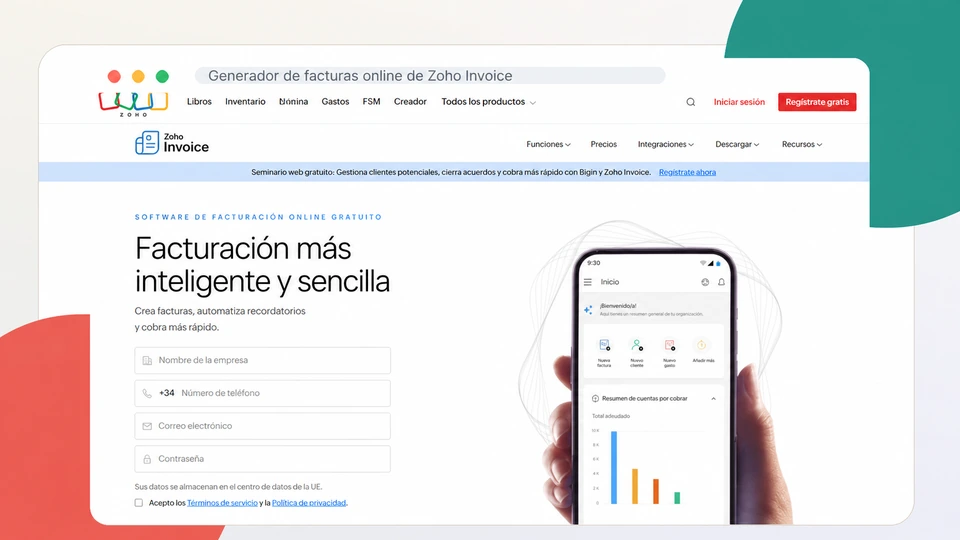Image resolution: width=960 pixels, height=540 pixels.
Task: Focus the Nombre de la empresa field
Action: pyautogui.click(x=263, y=361)
